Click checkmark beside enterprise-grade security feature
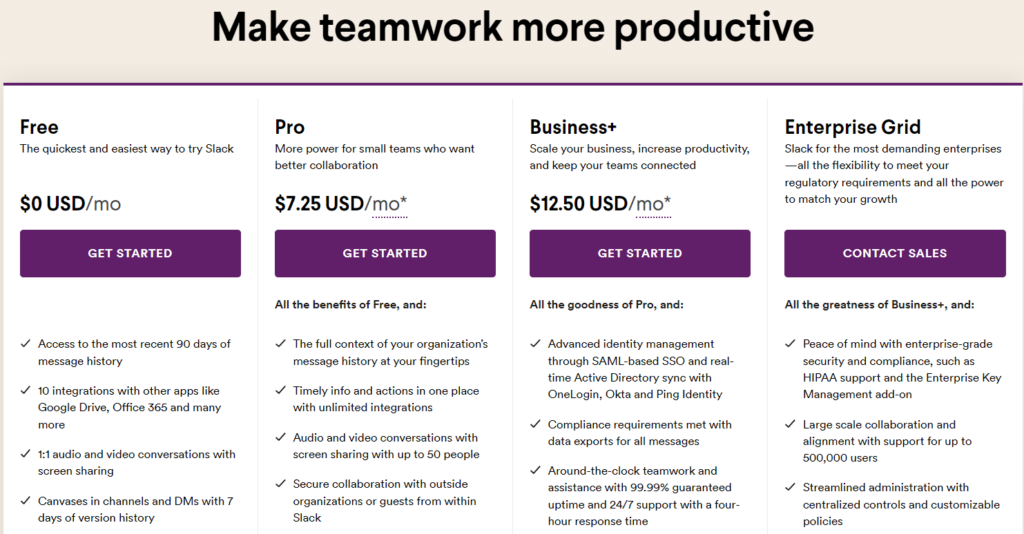This screenshot has width=1024, height=534. 790,343
